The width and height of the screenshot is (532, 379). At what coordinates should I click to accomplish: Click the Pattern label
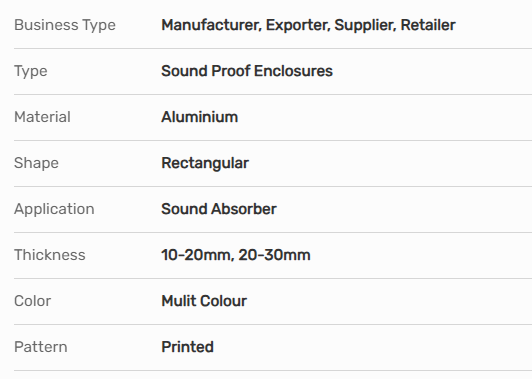pos(40,347)
